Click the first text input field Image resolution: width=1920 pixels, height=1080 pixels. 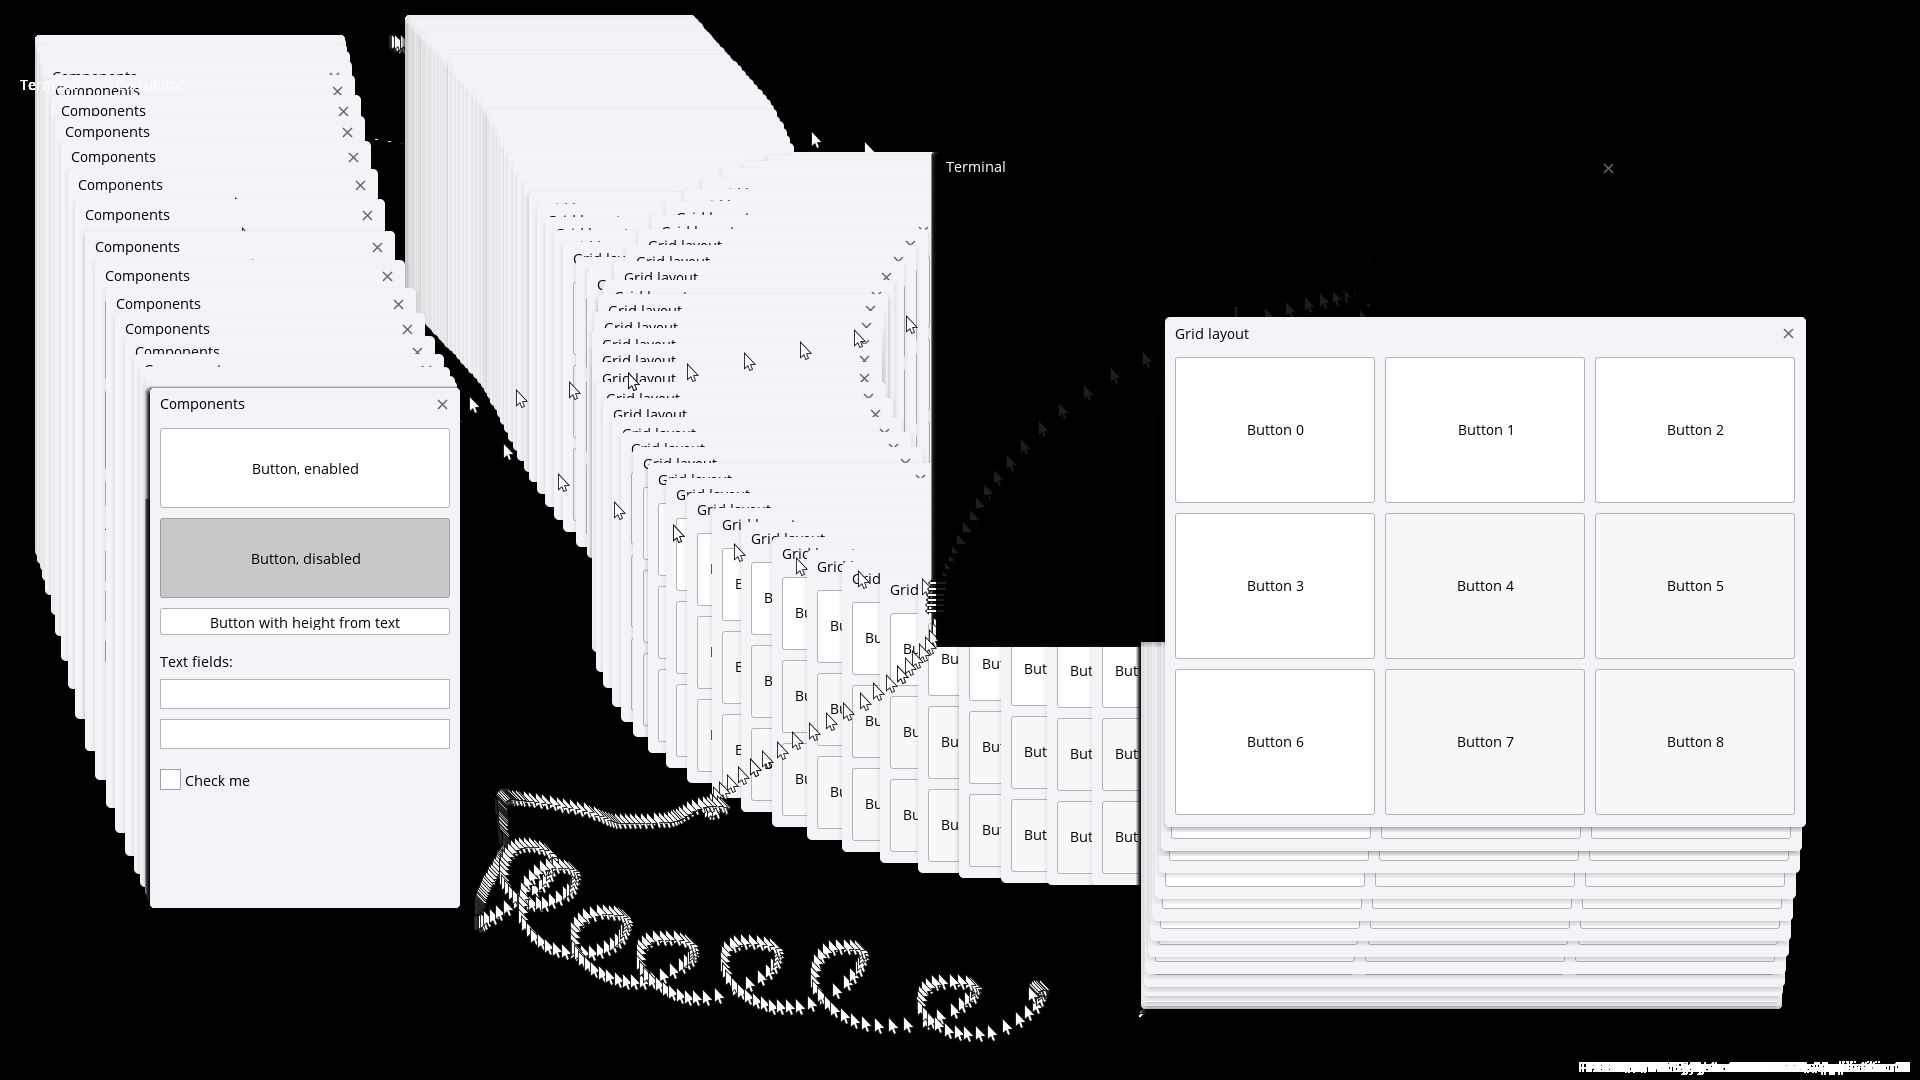pyautogui.click(x=305, y=692)
